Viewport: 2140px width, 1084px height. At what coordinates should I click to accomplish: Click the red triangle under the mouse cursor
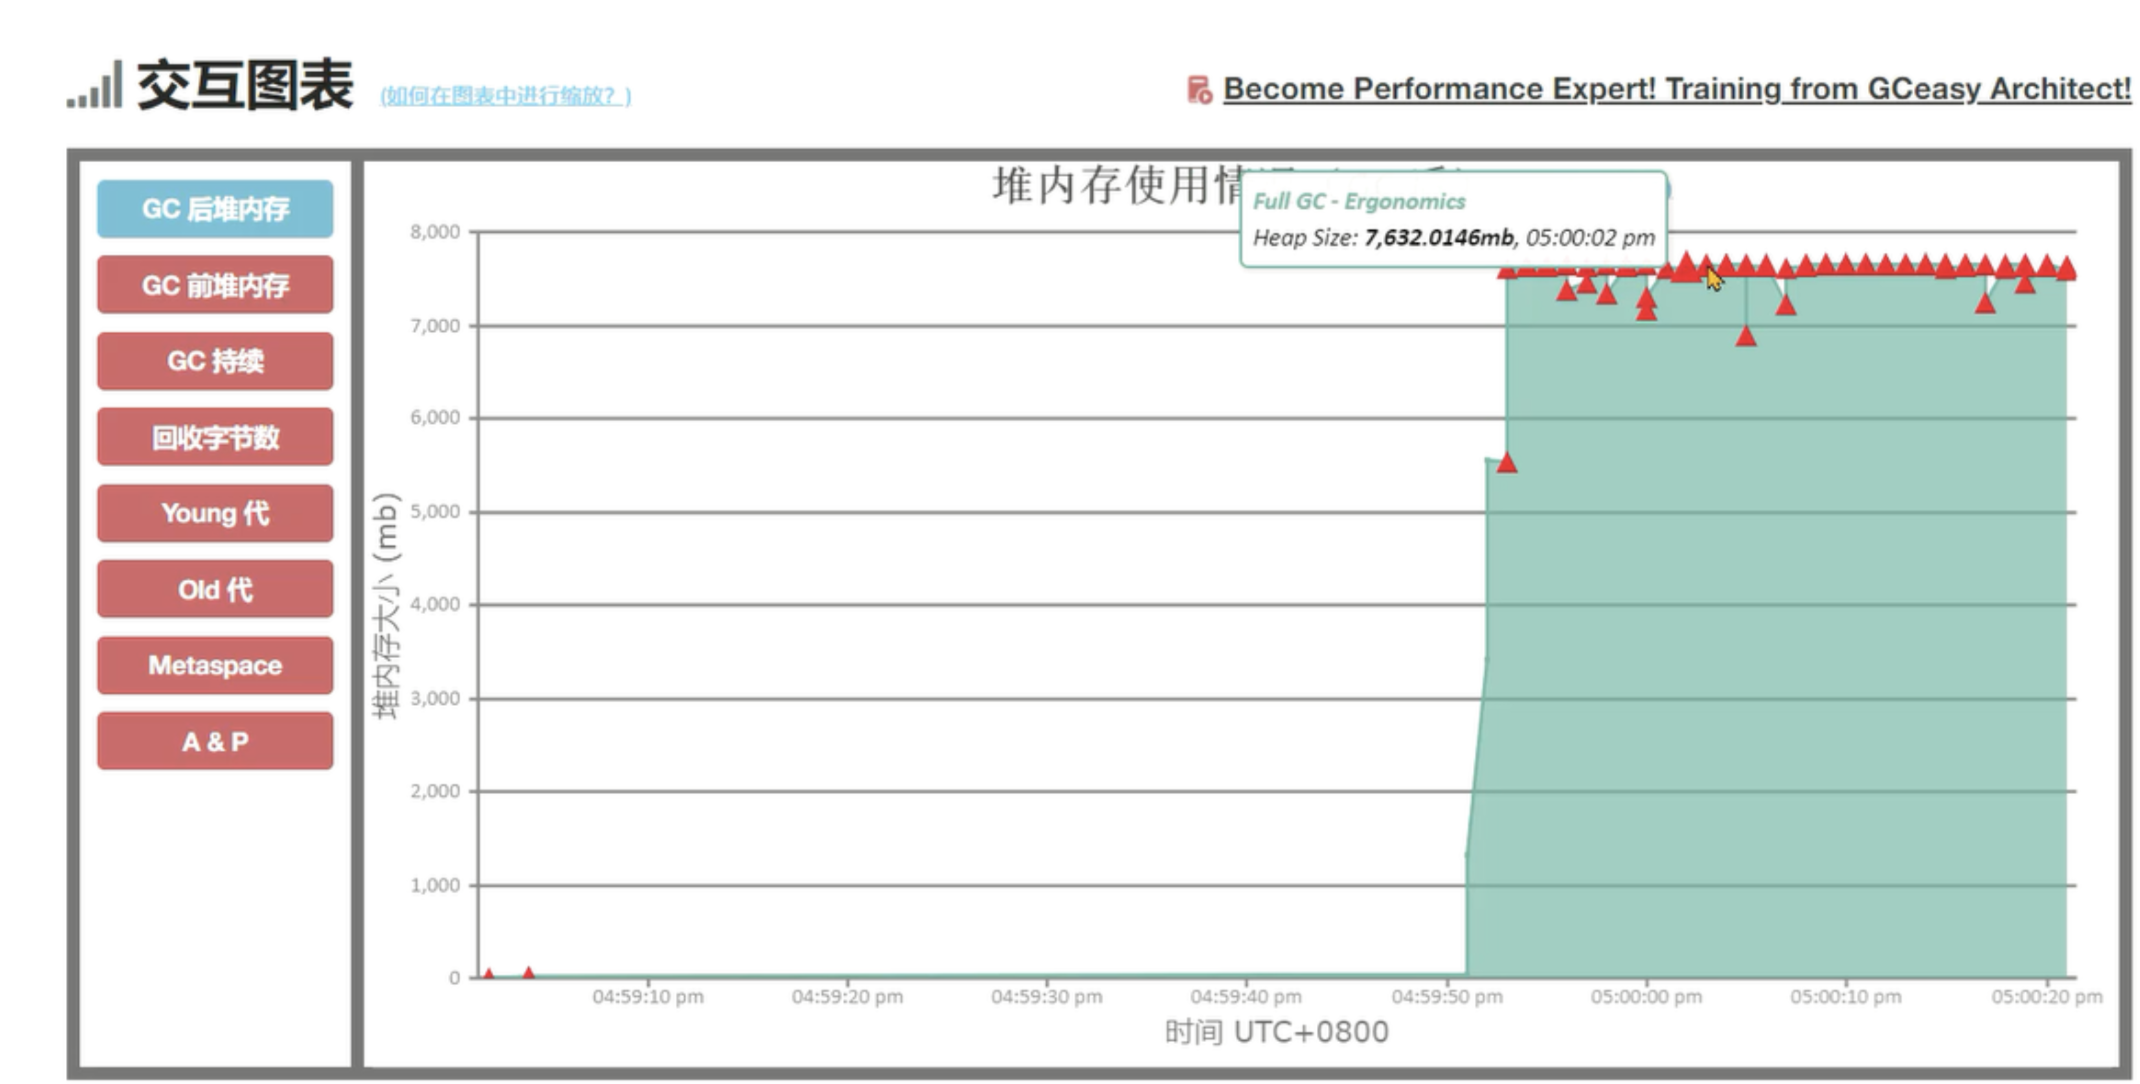tap(1706, 267)
